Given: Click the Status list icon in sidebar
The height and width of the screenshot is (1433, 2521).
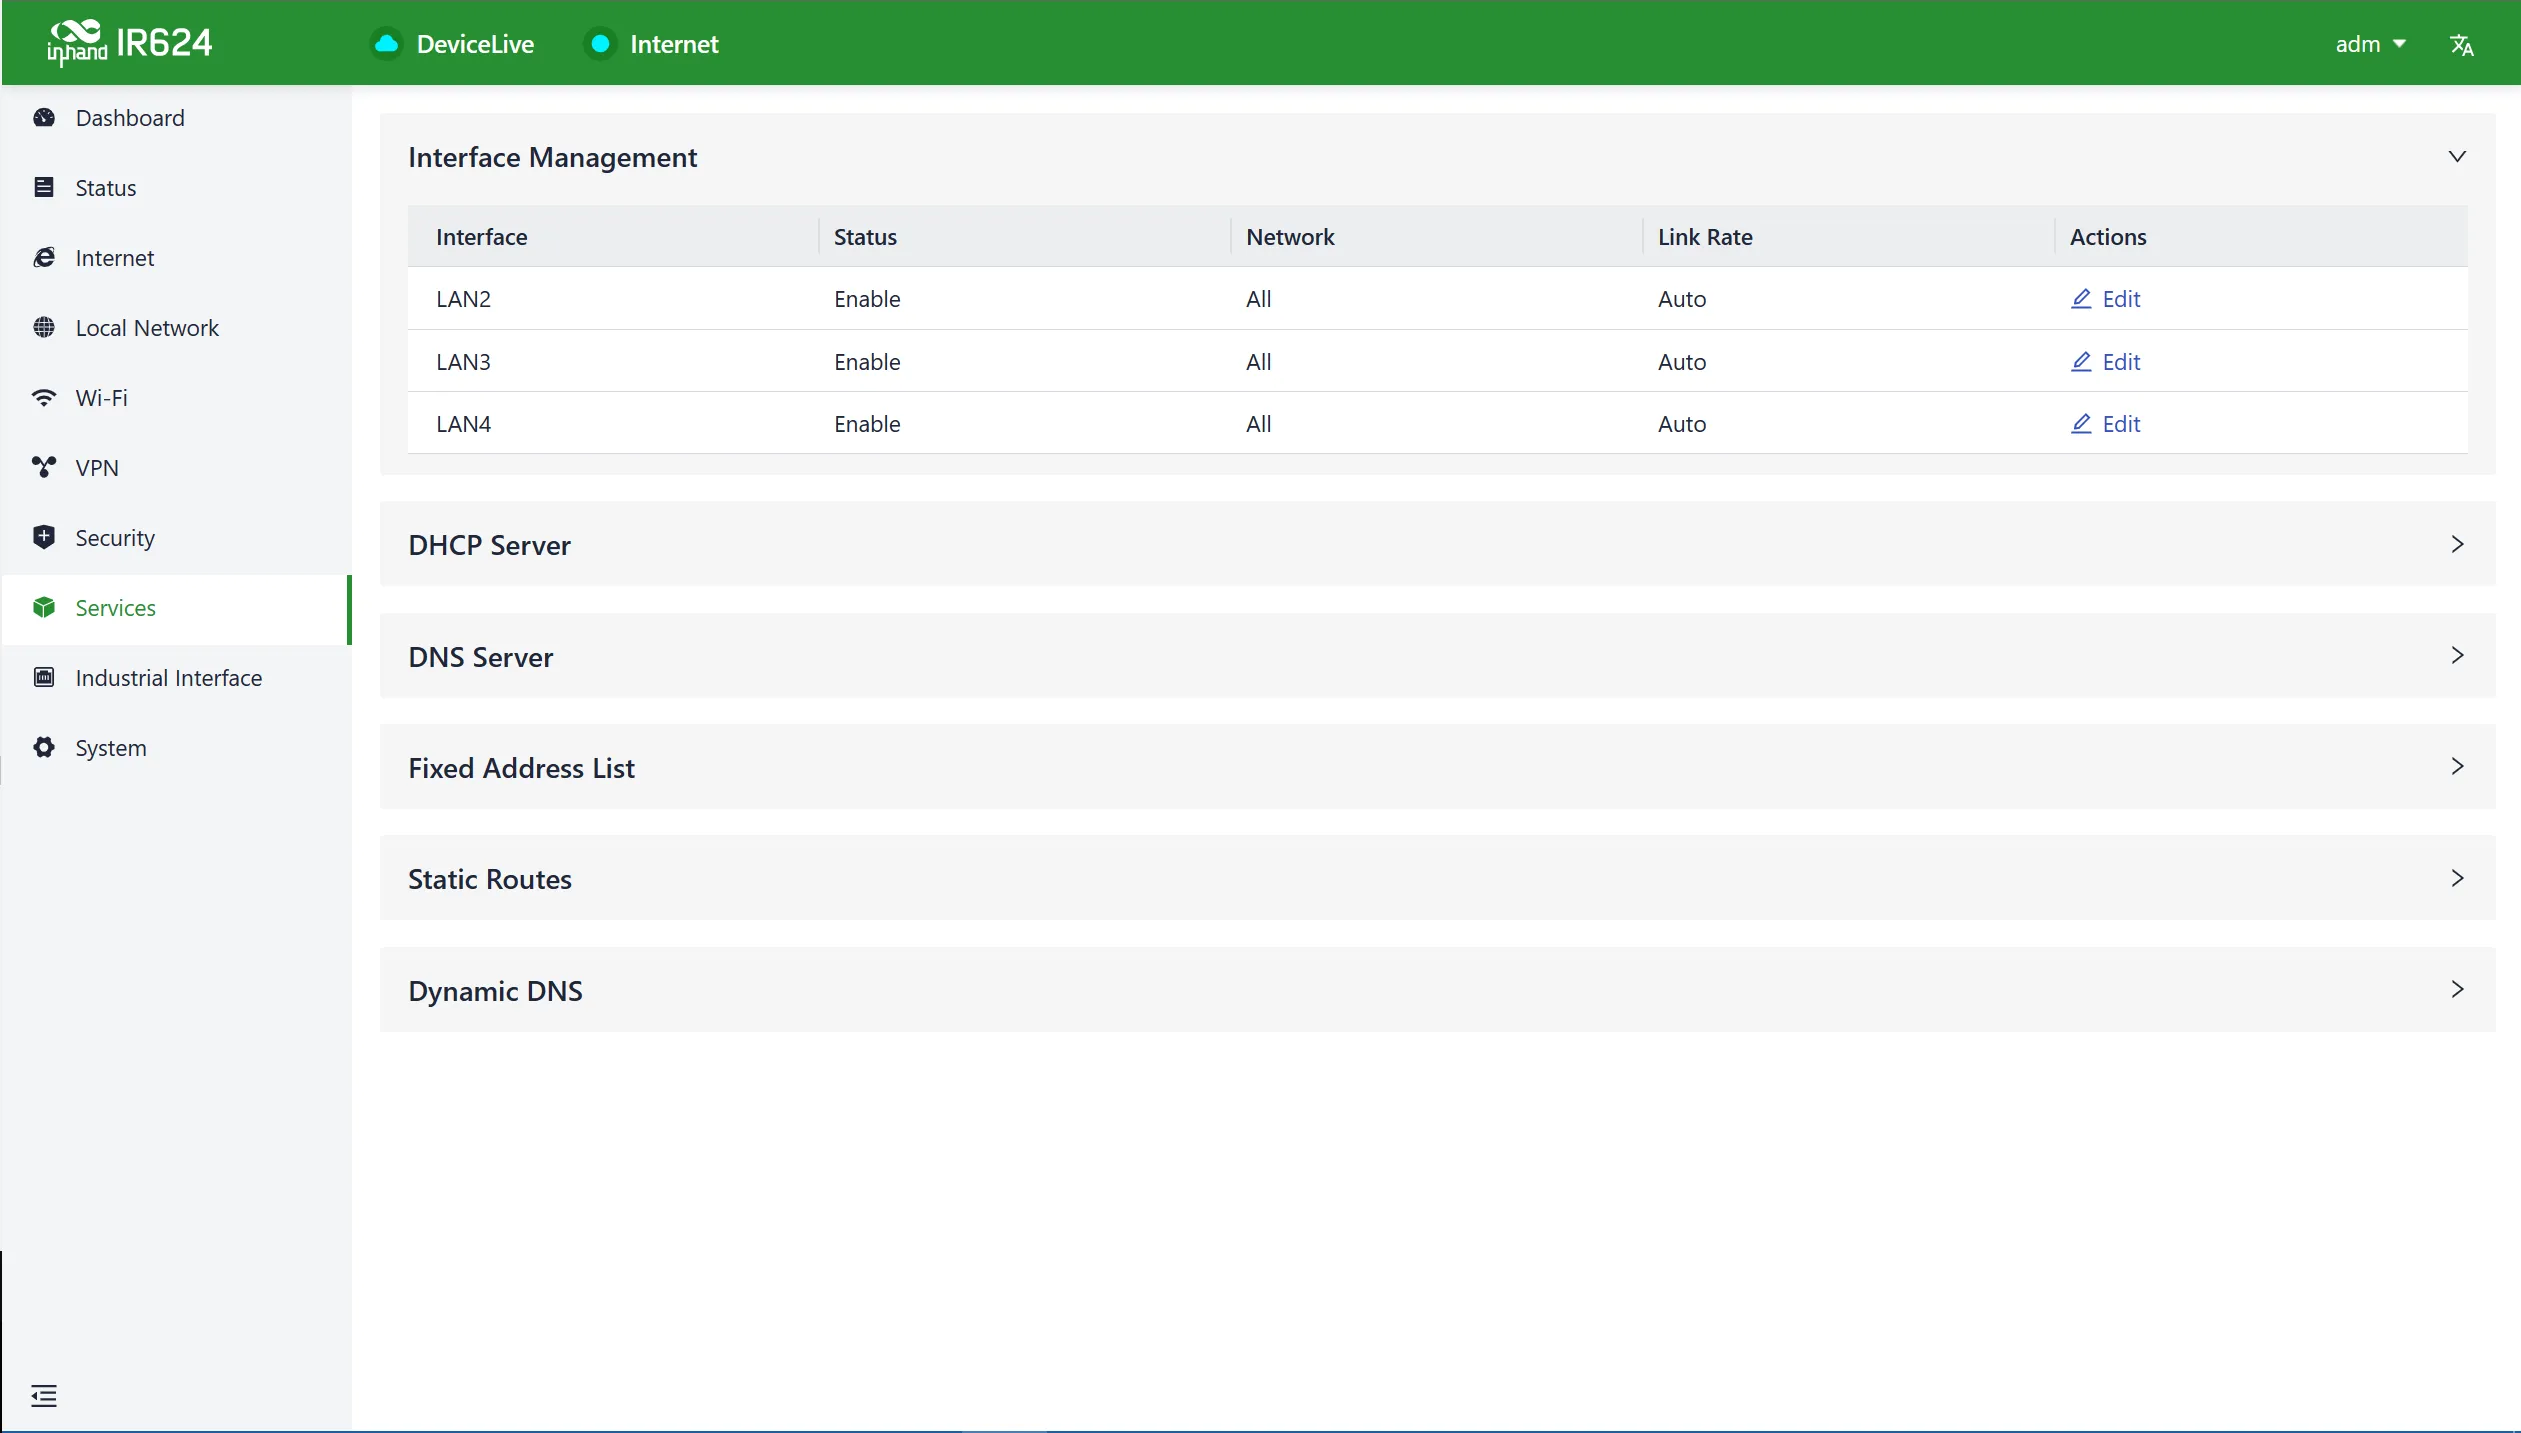Looking at the screenshot, I should point(44,188).
